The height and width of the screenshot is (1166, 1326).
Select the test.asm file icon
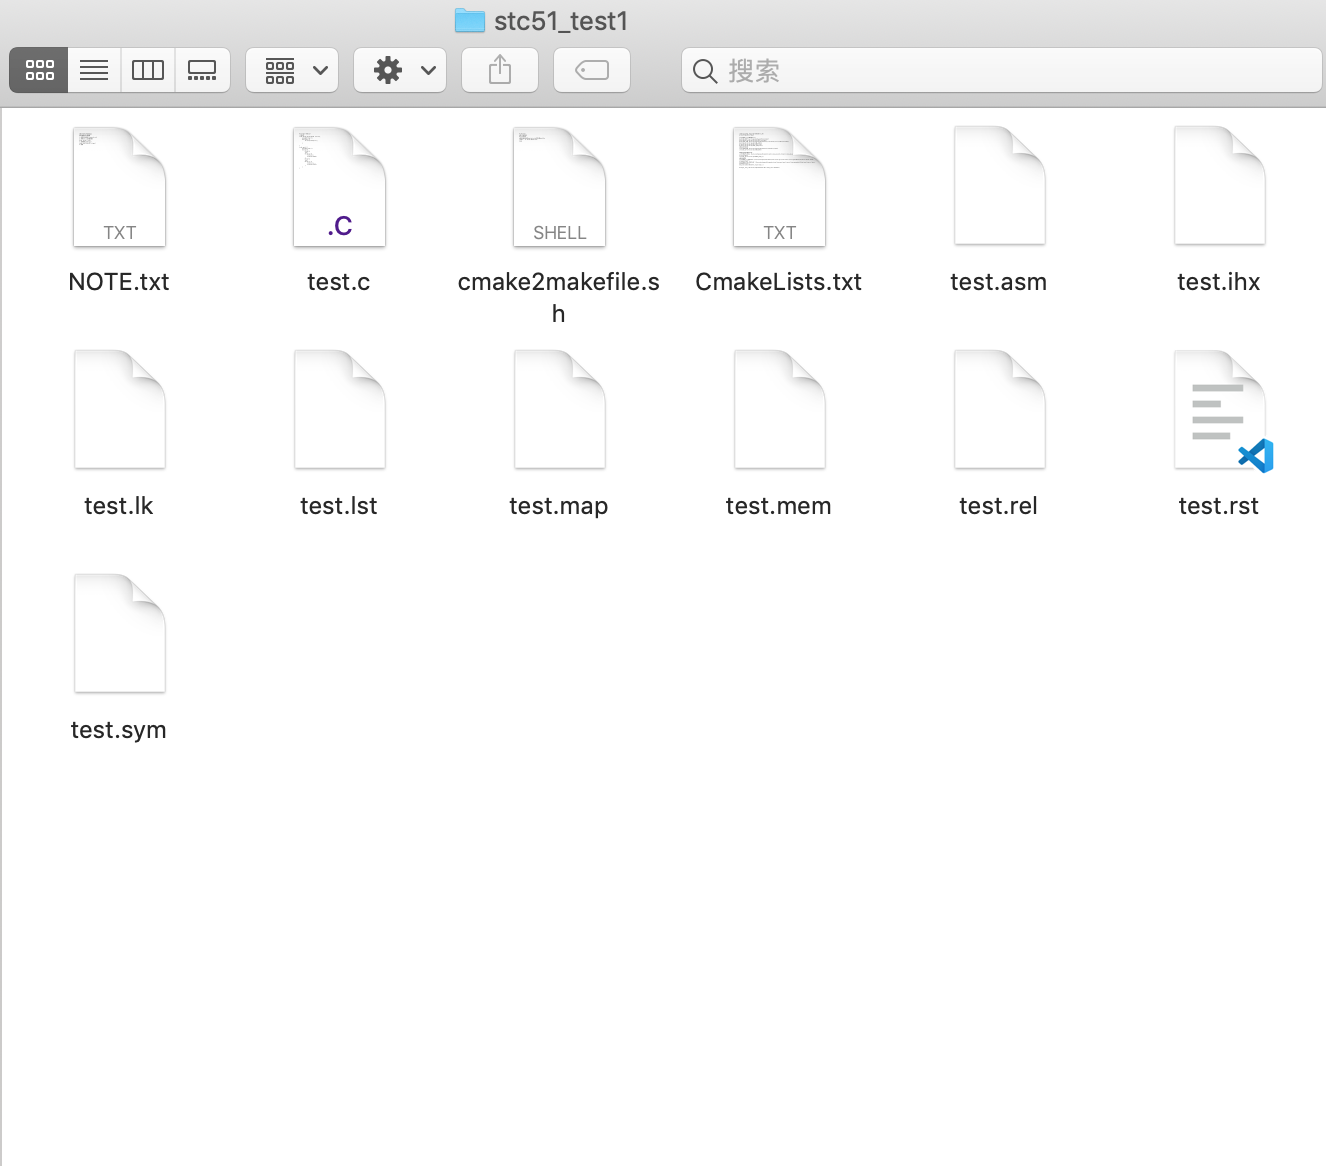[x=999, y=186]
